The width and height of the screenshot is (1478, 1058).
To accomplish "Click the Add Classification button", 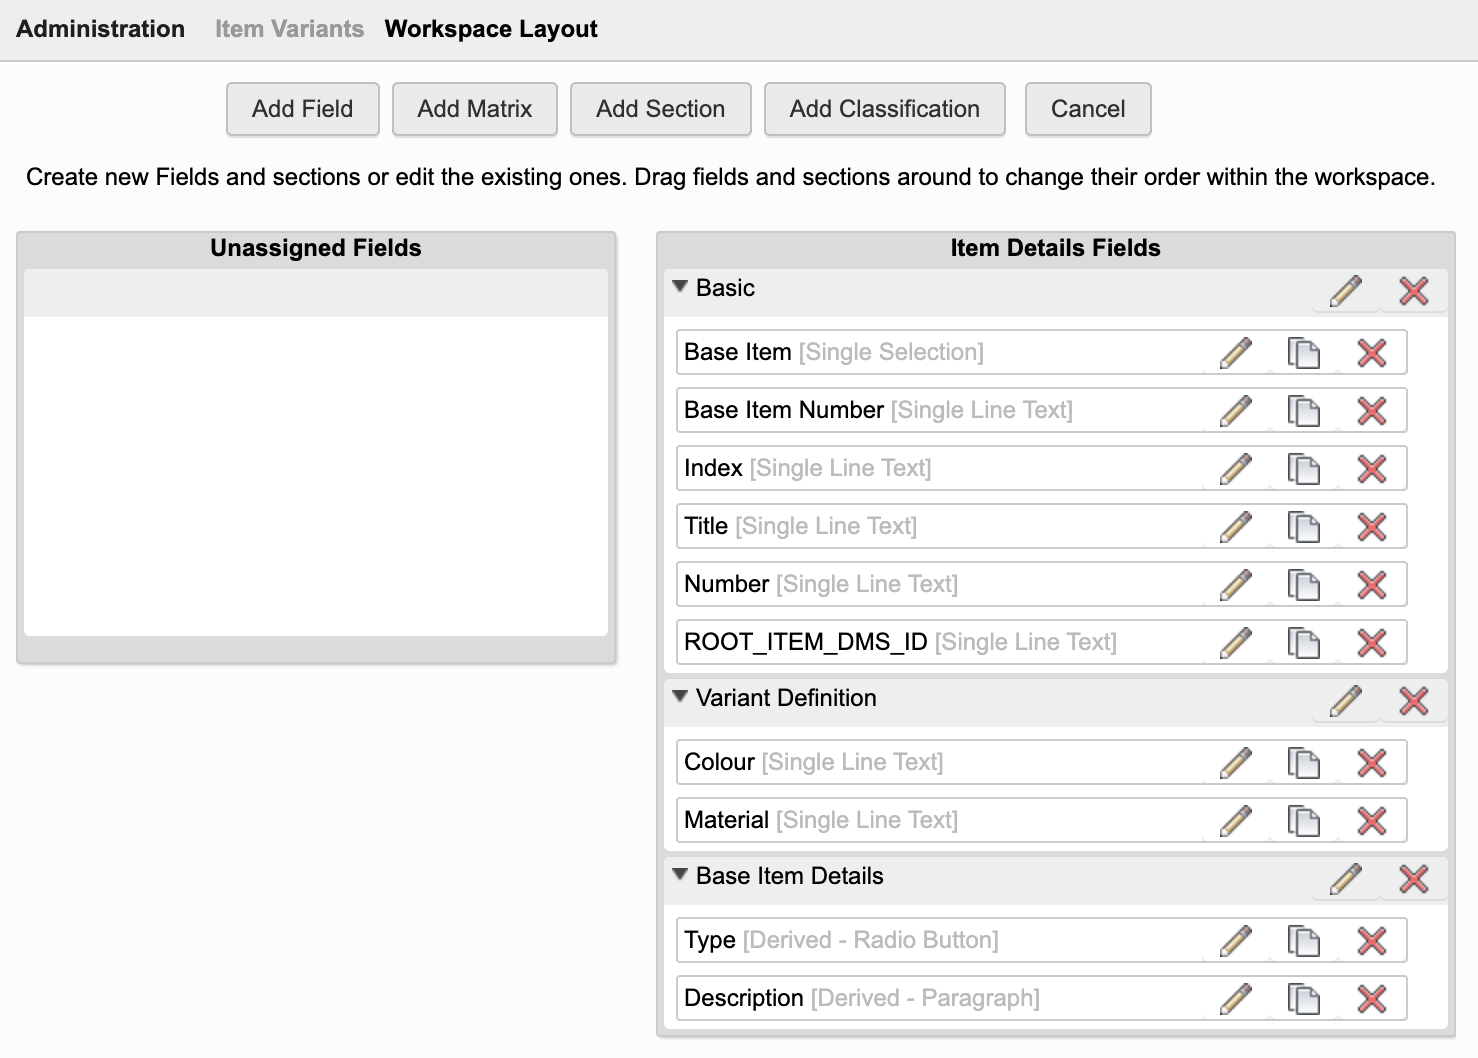I will tap(884, 109).
